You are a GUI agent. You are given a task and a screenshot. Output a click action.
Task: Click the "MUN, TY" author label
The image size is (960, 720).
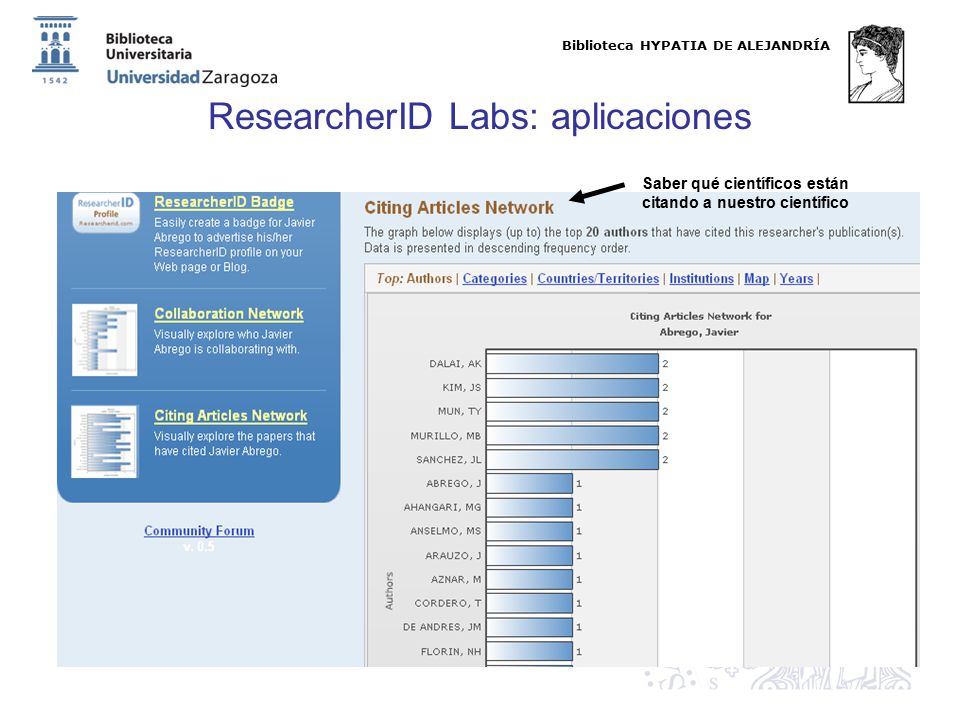click(x=460, y=411)
